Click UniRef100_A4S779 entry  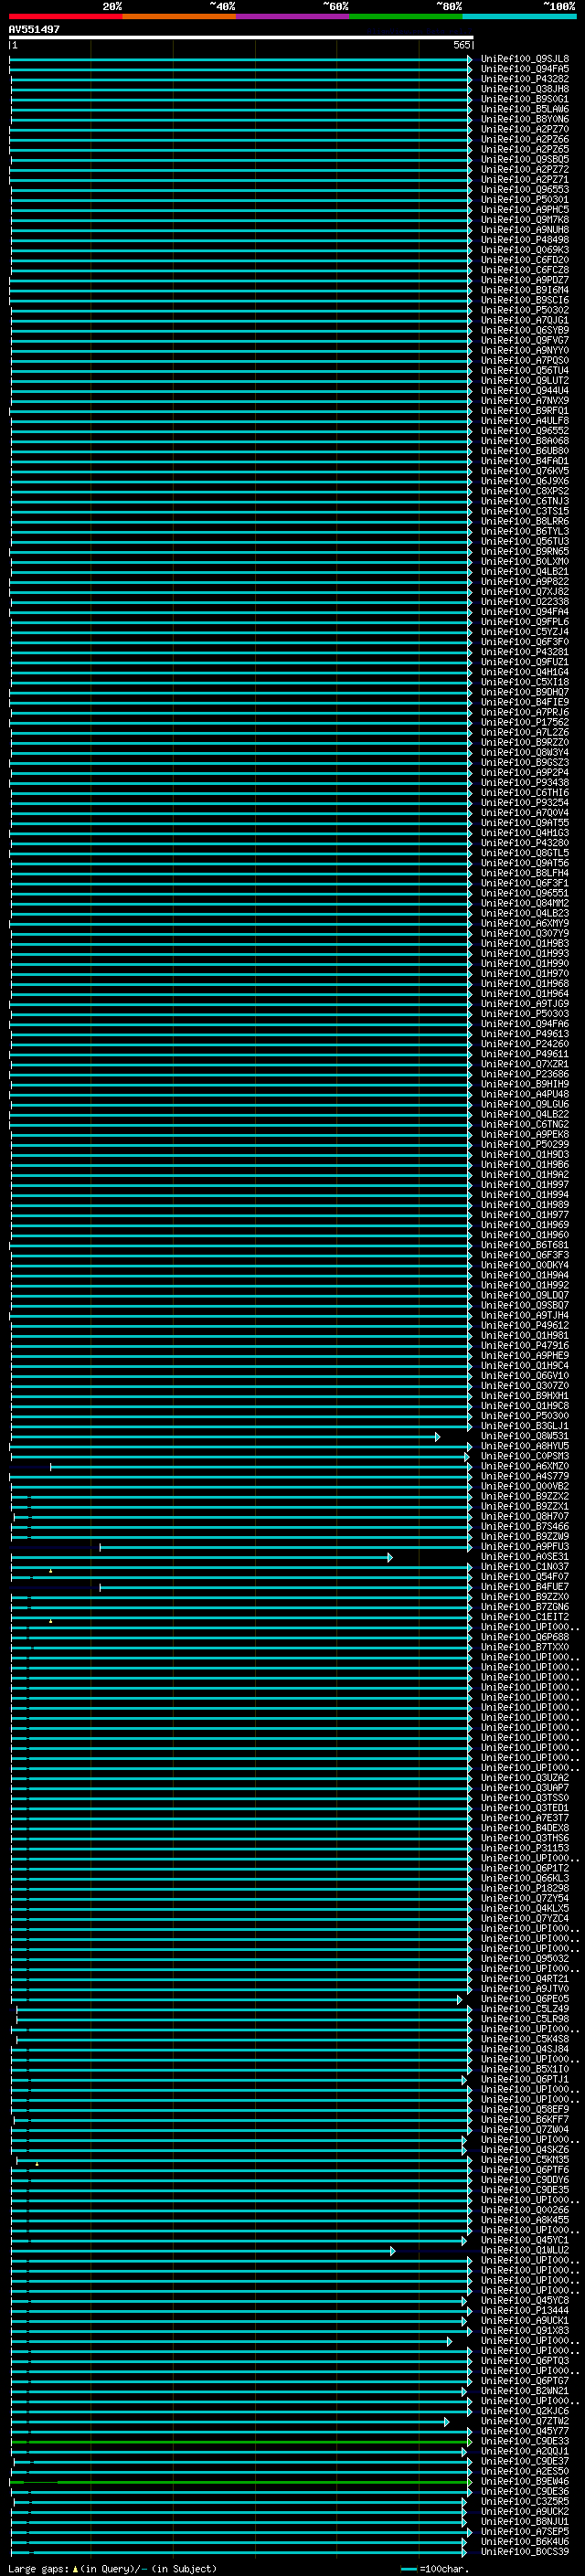point(525,1476)
